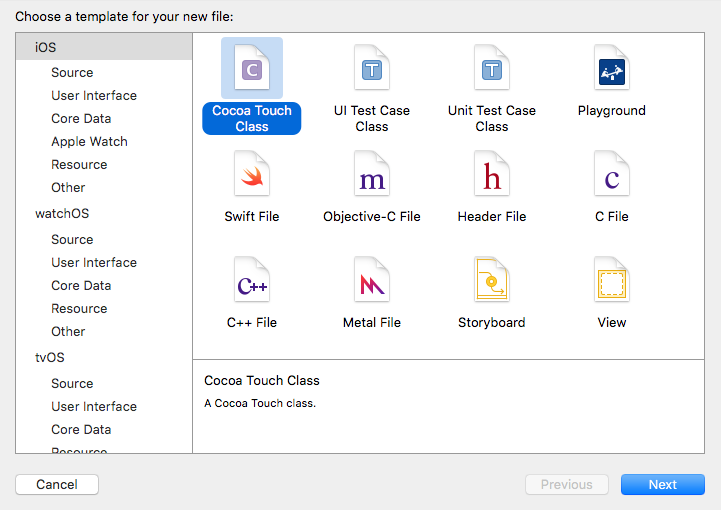Select the Metal File template
Image resolution: width=721 pixels, height=510 pixels.
372,282
